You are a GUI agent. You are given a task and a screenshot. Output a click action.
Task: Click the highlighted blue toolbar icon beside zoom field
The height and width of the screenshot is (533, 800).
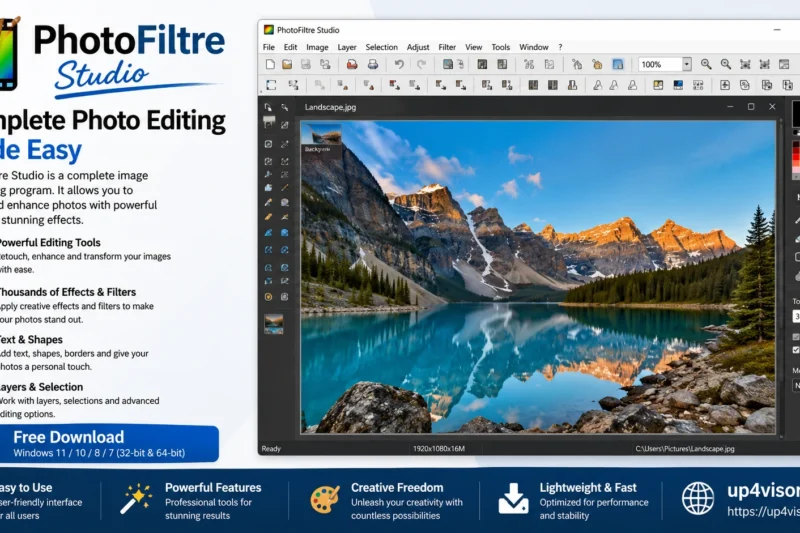618,64
